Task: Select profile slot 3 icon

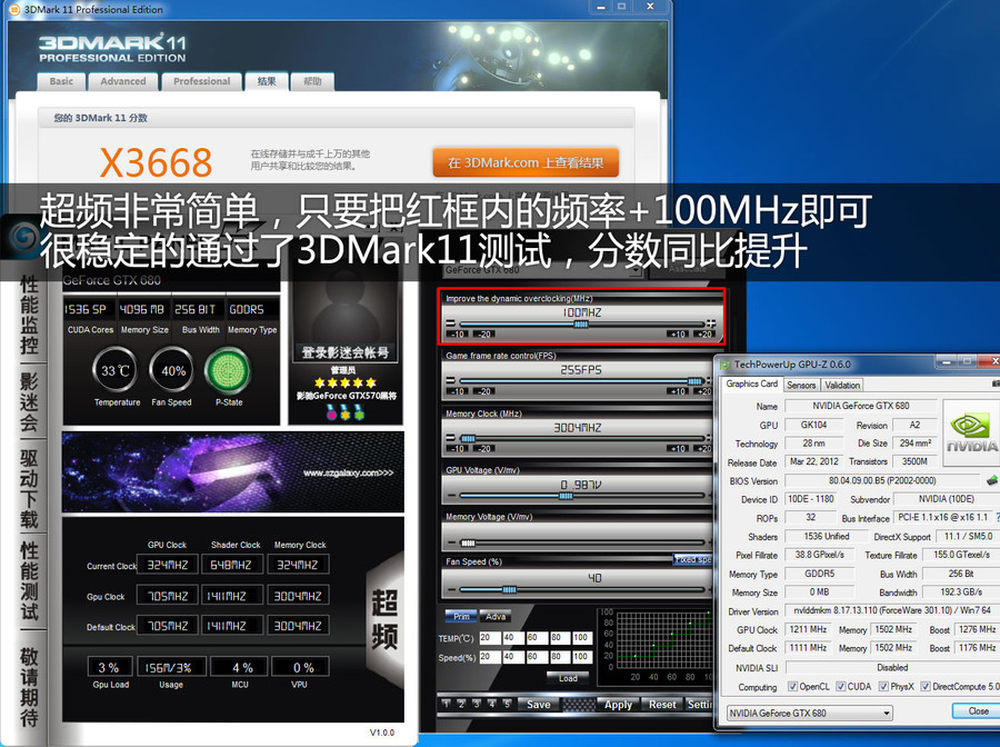Action: point(476,704)
